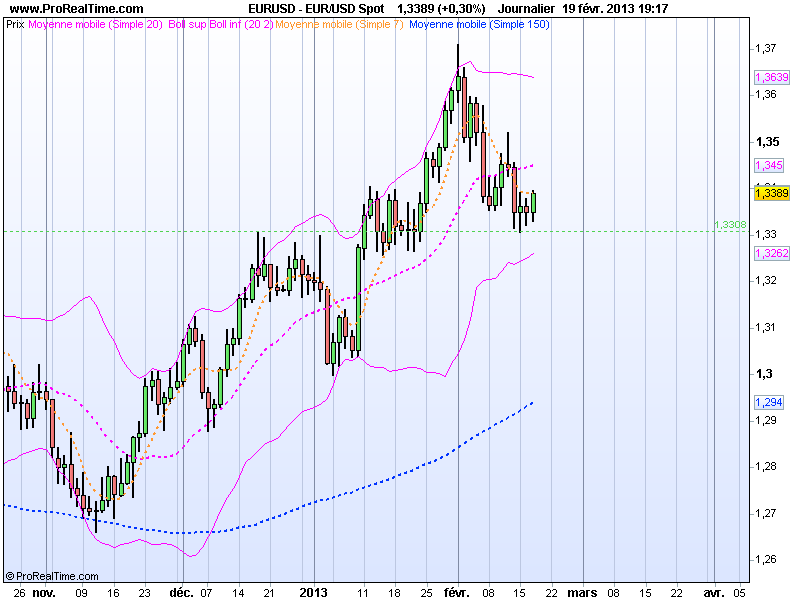
Task: Click the bold 1,3 price axis label
Action: (764, 374)
